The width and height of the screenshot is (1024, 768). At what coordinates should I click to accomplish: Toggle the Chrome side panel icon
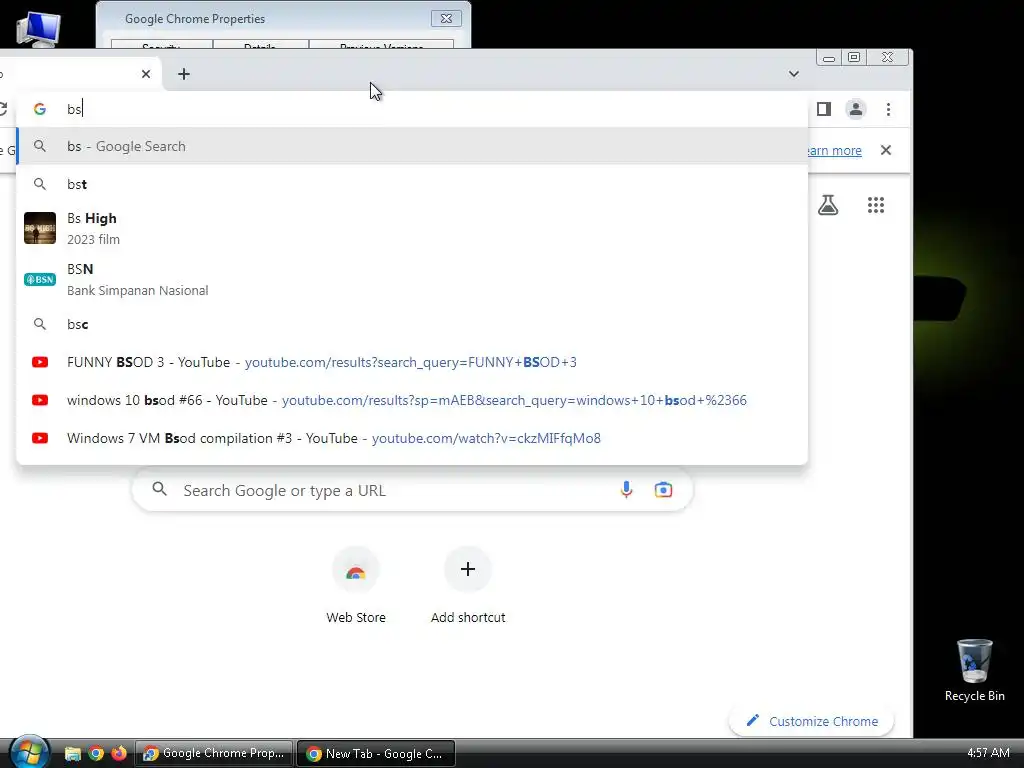(x=824, y=109)
